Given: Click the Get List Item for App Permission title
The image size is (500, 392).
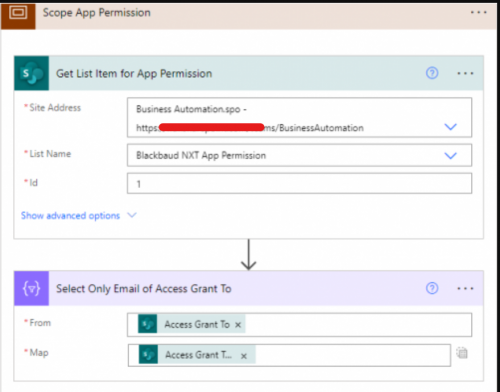Looking at the screenshot, I should (134, 73).
